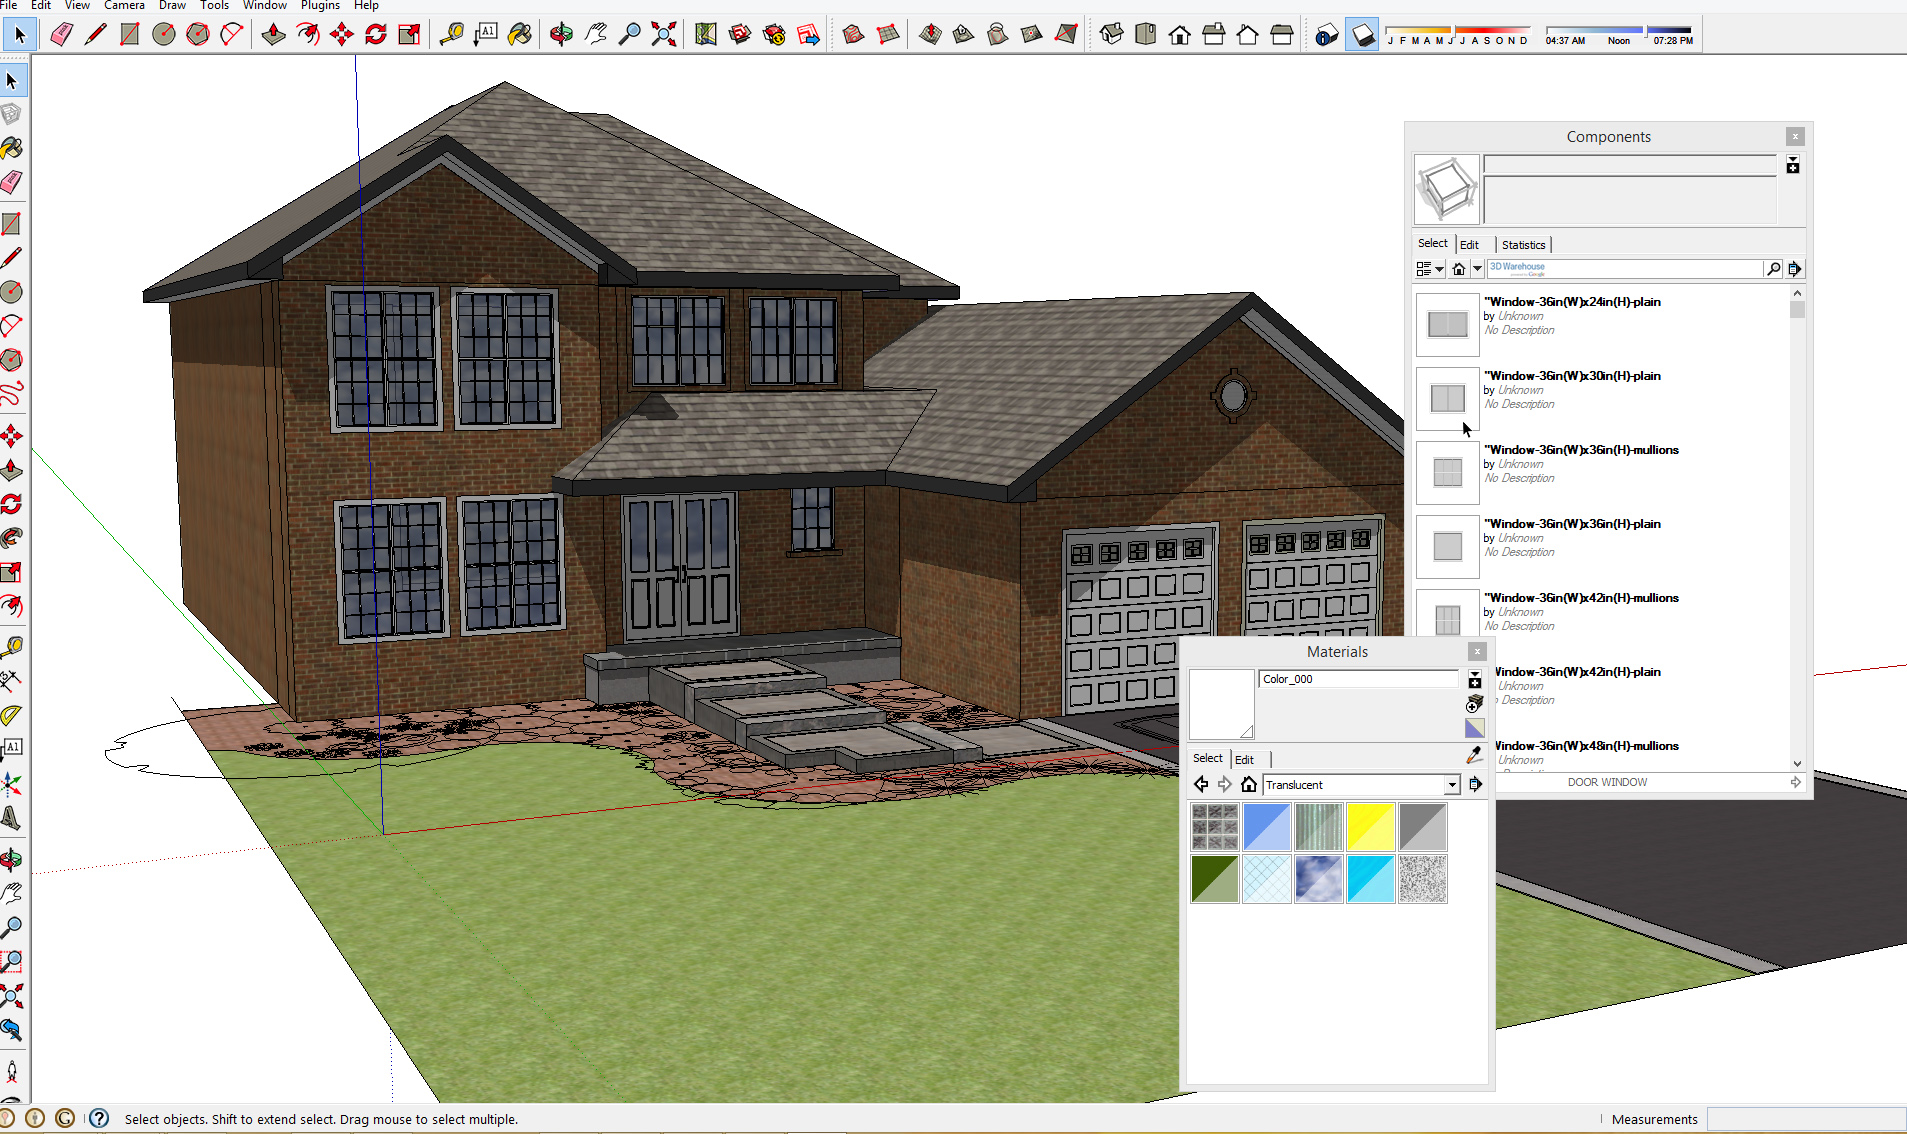This screenshot has width=1907, height=1134.
Task: Click the Color_000 material name field
Action: (x=1358, y=679)
